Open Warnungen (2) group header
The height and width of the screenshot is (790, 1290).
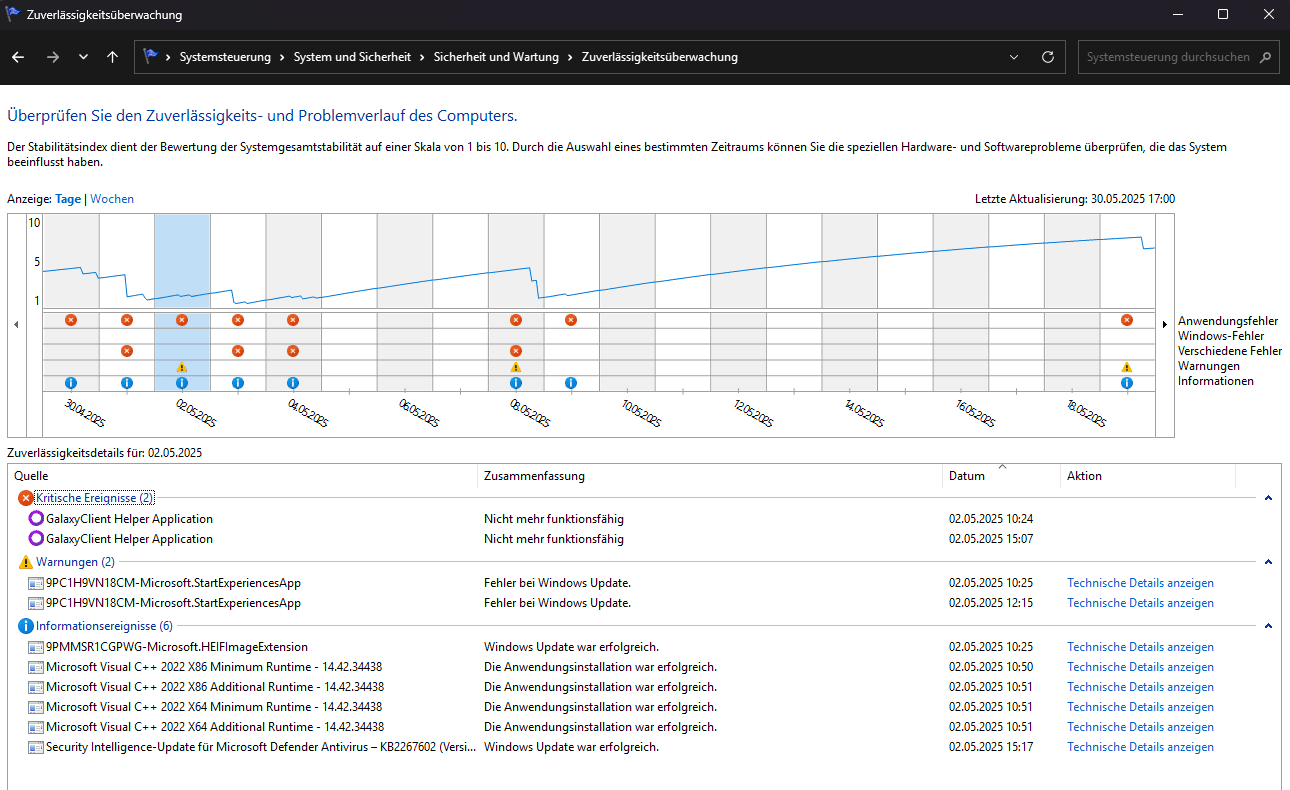[75, 562]
